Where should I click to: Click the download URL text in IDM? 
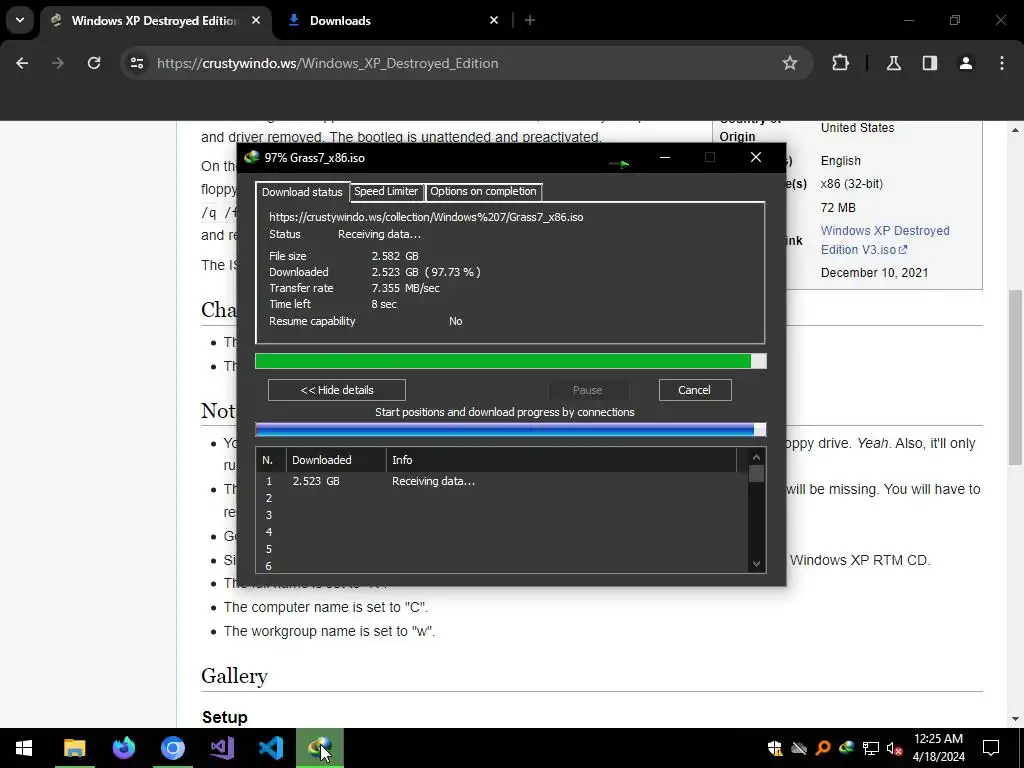[x=426, y=217]
